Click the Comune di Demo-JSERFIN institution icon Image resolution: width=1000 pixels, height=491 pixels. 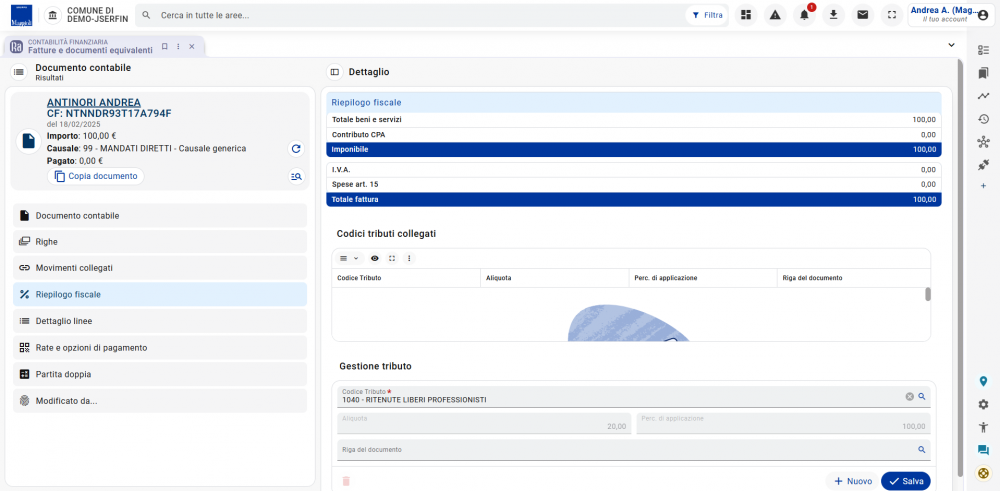point(53,15)
